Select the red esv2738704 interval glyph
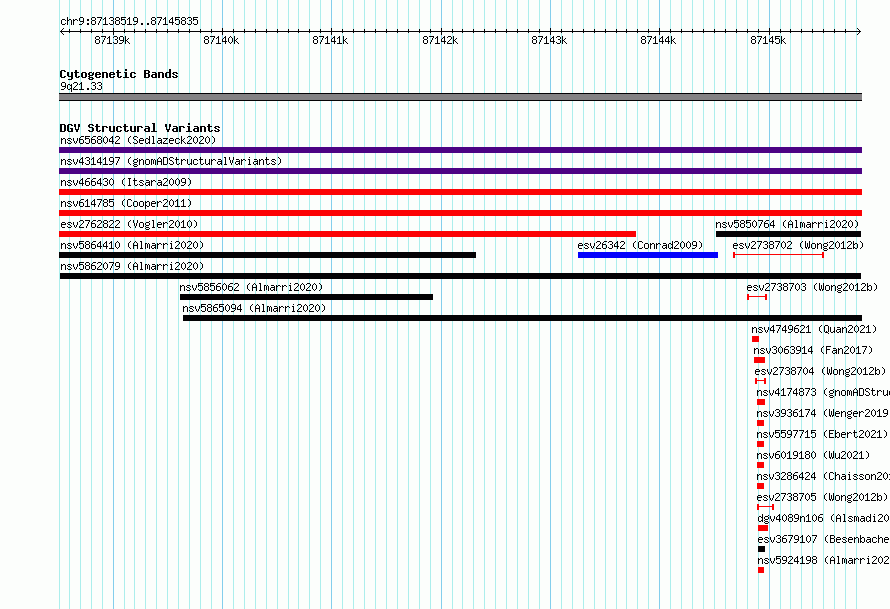 (x=761, y=381)
